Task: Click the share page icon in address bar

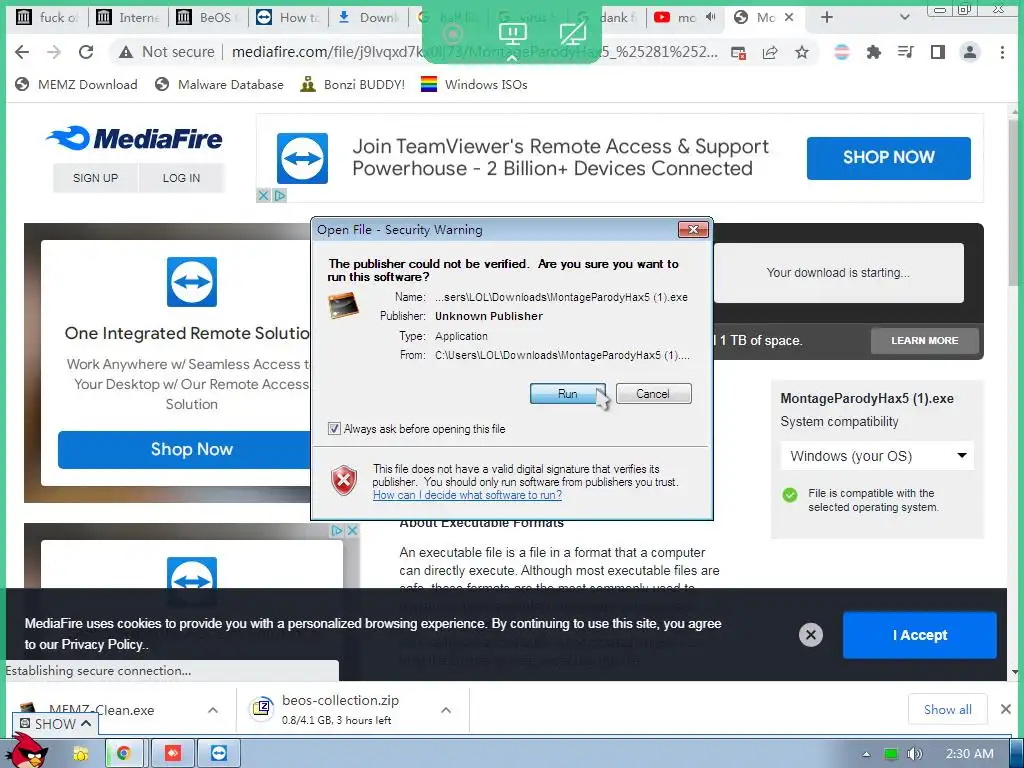Action: coord(770,53)
